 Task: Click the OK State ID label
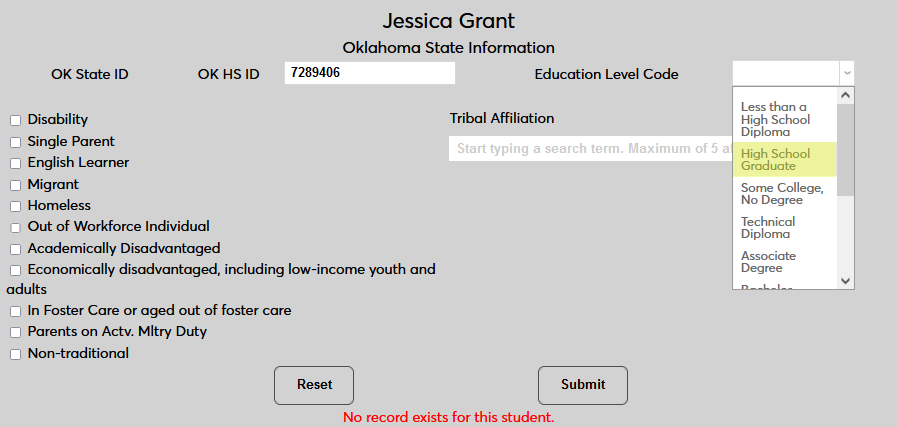click(x=90, y=74)
